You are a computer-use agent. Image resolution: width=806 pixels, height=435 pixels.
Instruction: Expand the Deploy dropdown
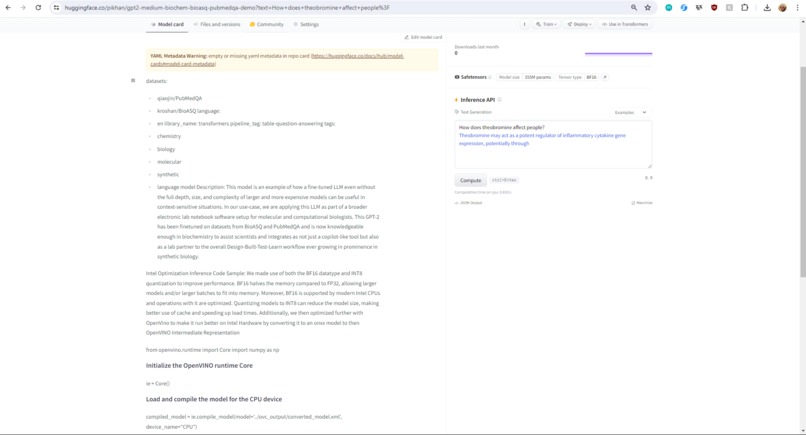(579, 24)
